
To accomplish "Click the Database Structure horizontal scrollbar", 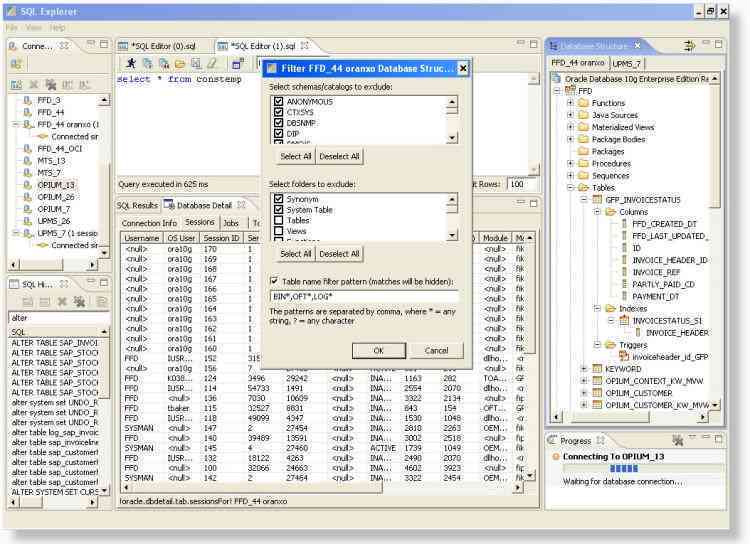I will (629, 417).
